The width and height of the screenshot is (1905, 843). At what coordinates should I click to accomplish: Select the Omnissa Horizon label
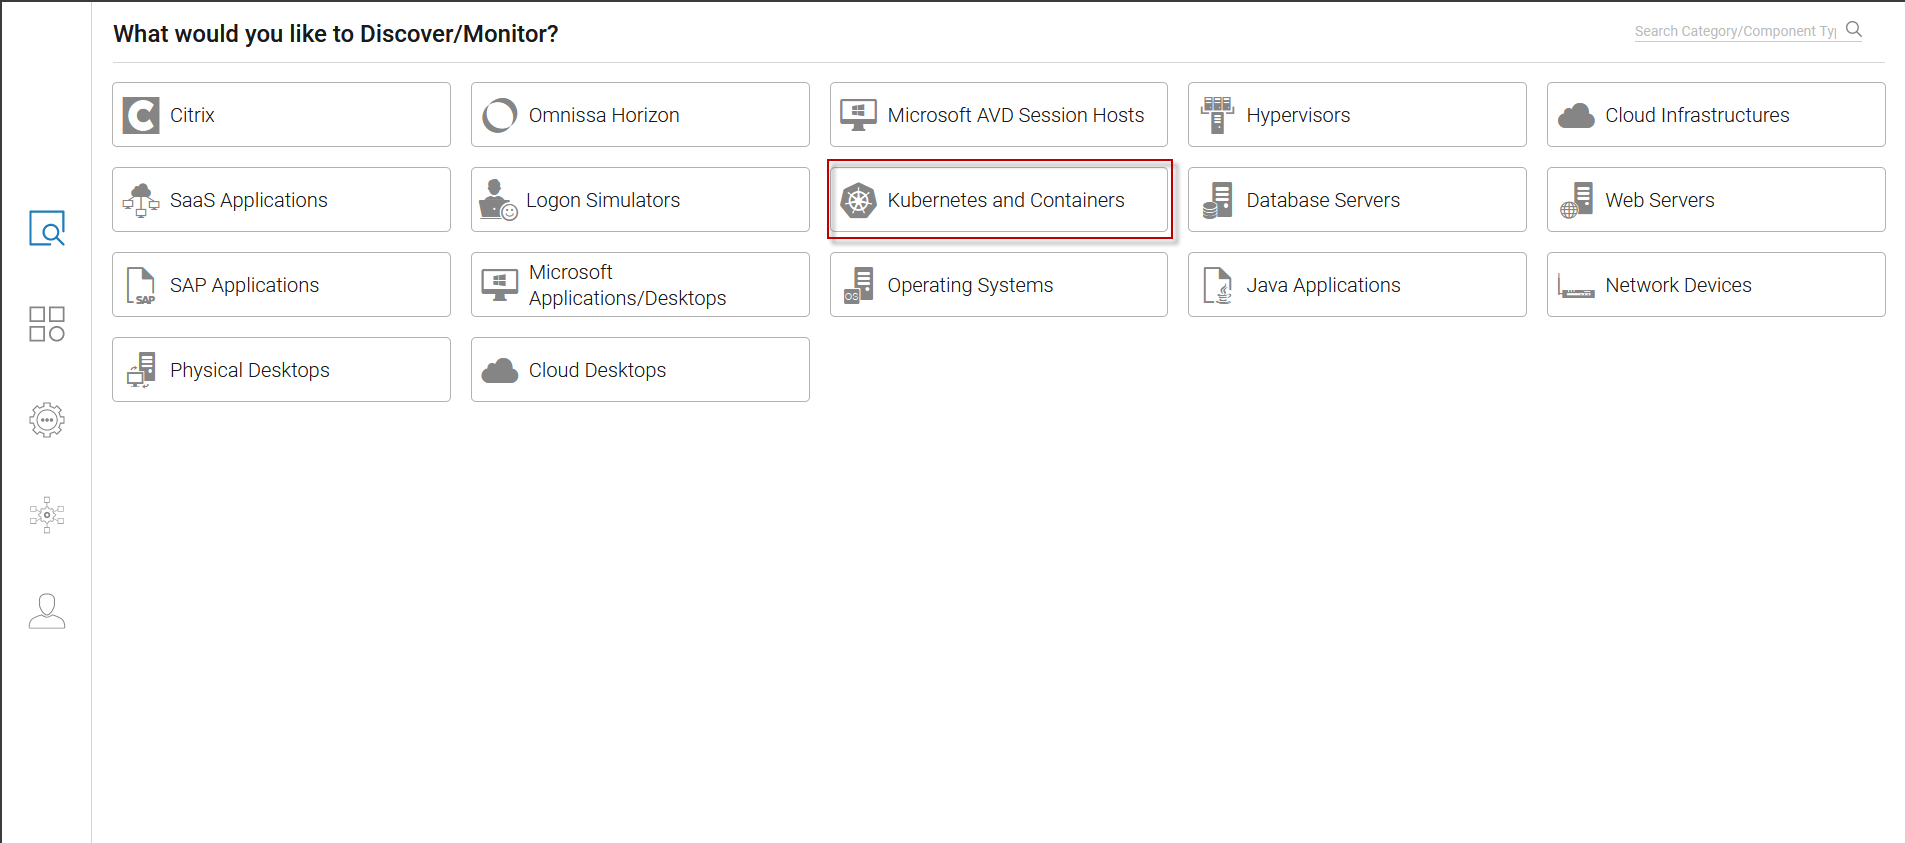pyautogui.click(x=604, y=115)
